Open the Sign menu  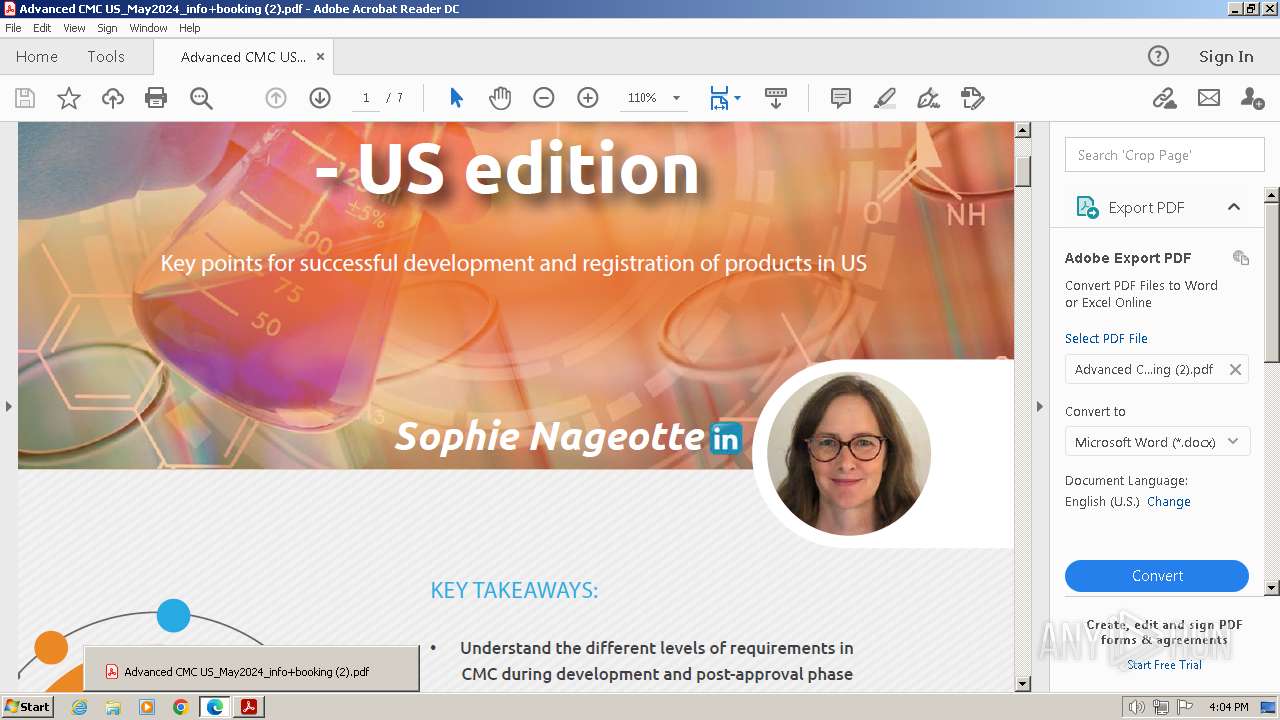pyautogui.click(x=107, y=28)
